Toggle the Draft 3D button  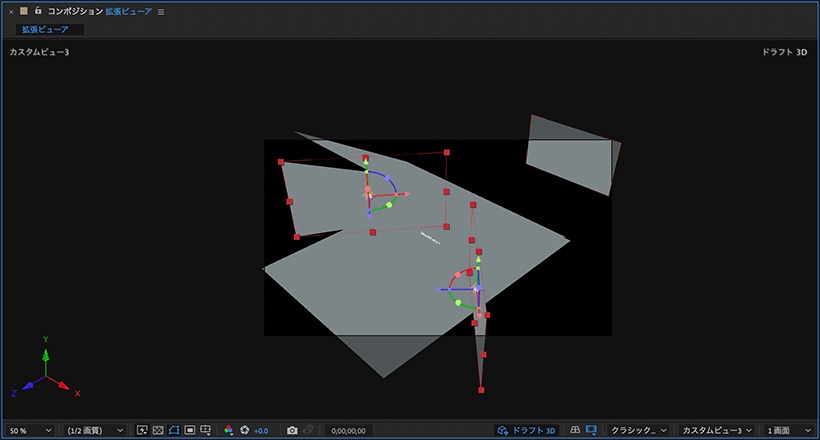(x=526, y=430)
